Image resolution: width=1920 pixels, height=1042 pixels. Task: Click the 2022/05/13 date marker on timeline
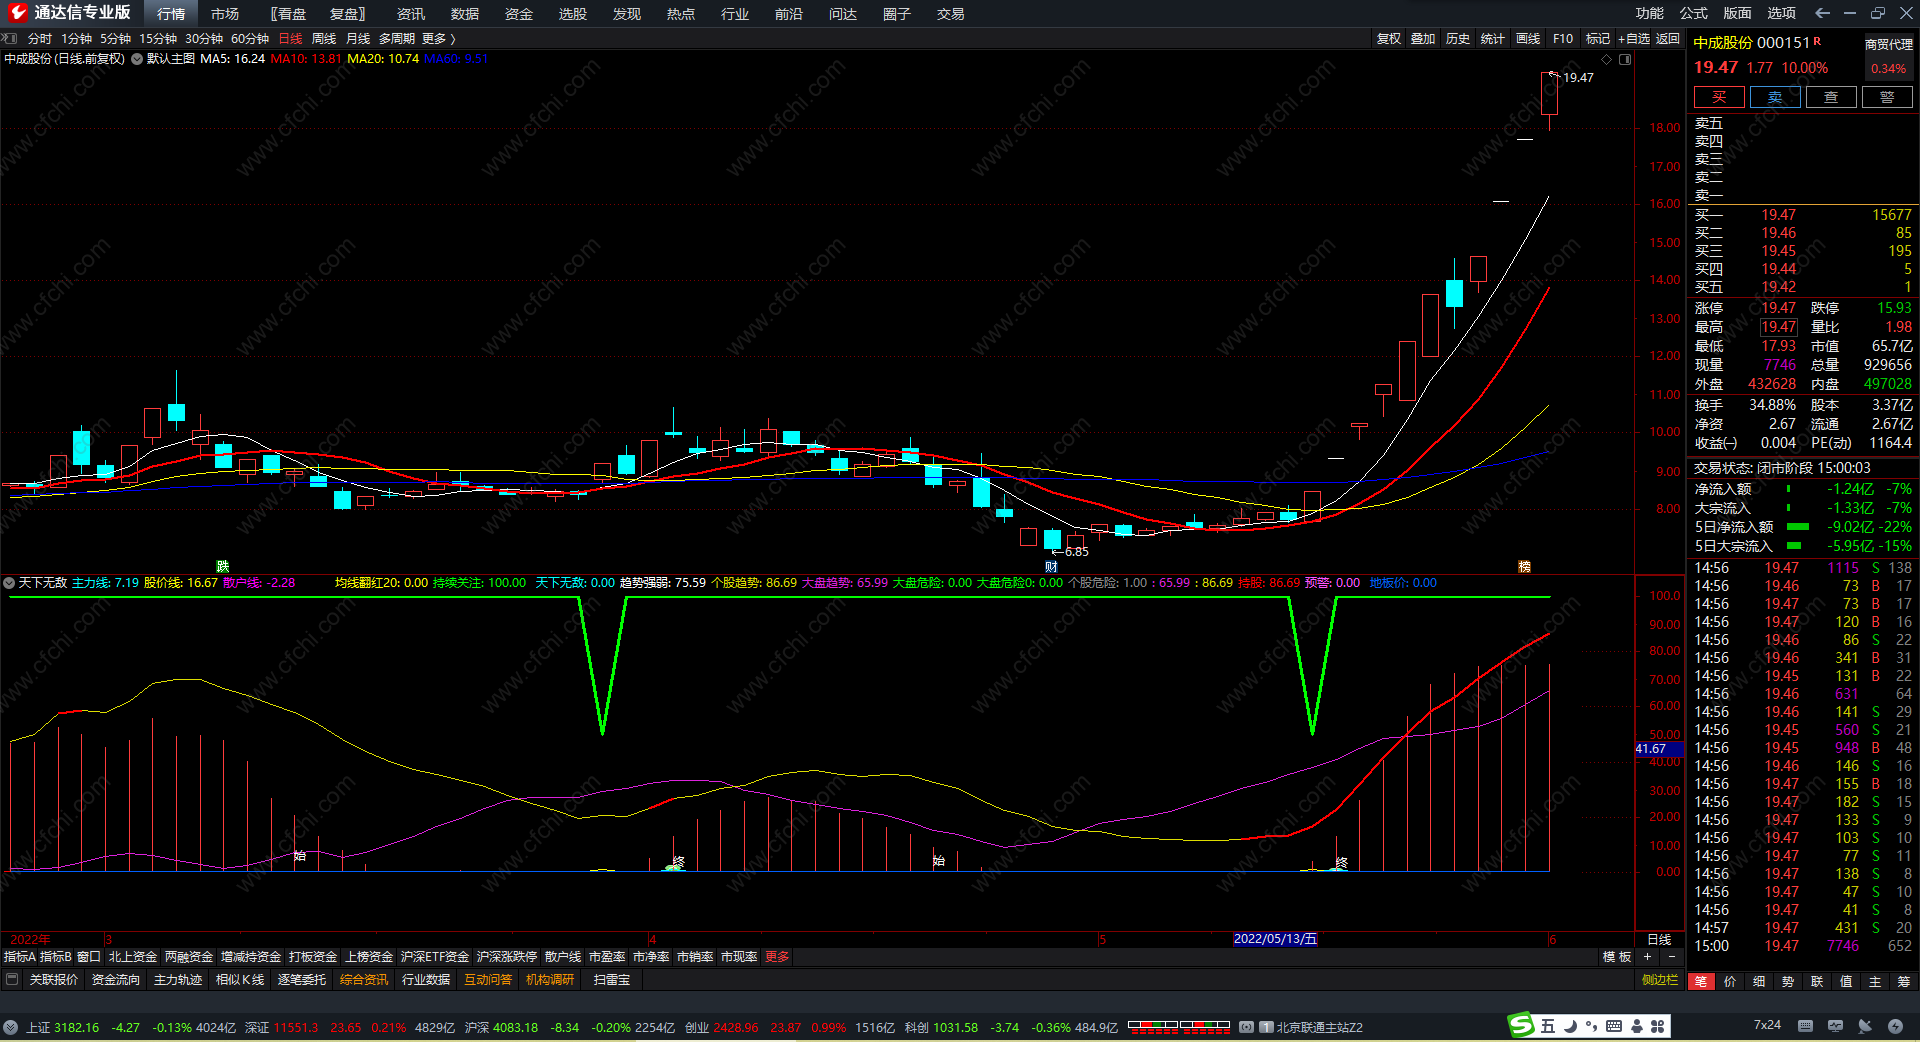coord(1275,939)
